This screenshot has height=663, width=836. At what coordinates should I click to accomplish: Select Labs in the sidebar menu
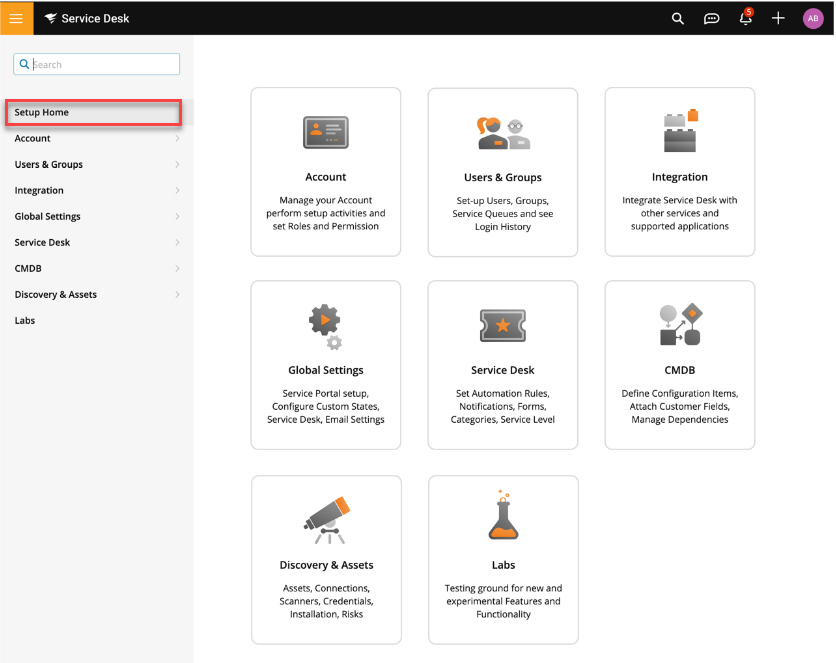(x=25, y=321)
